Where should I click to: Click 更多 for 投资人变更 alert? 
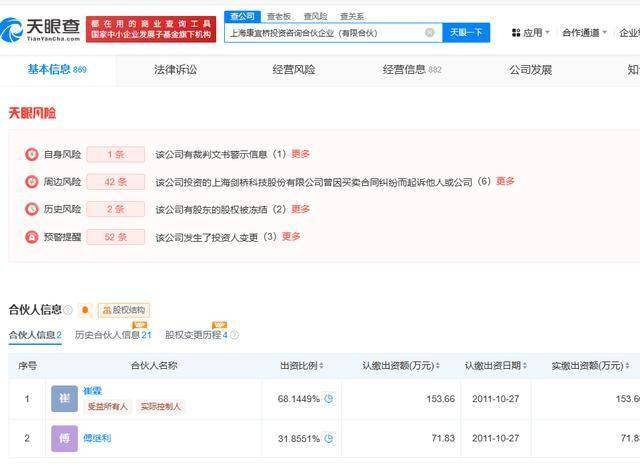(x=291, y=236)
